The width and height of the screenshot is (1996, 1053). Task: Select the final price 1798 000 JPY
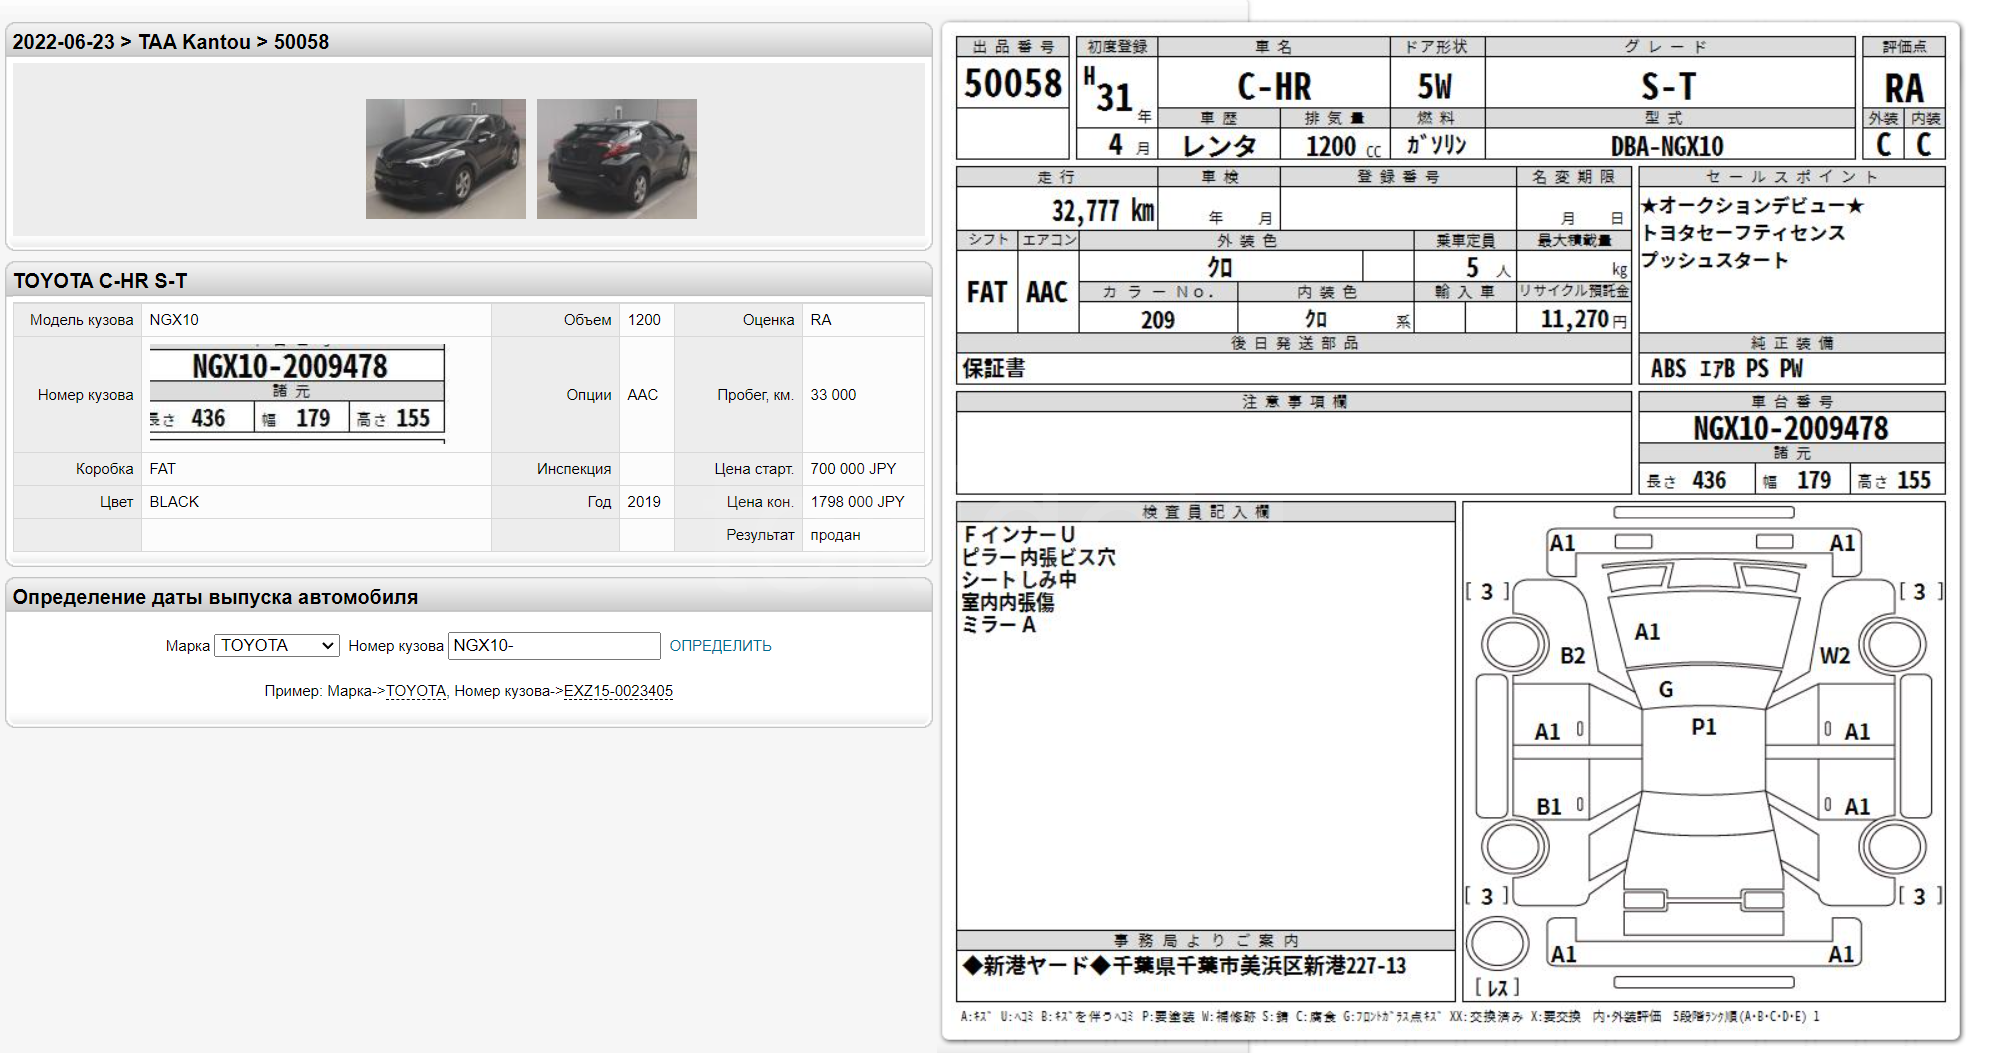[x=857, y=502]
